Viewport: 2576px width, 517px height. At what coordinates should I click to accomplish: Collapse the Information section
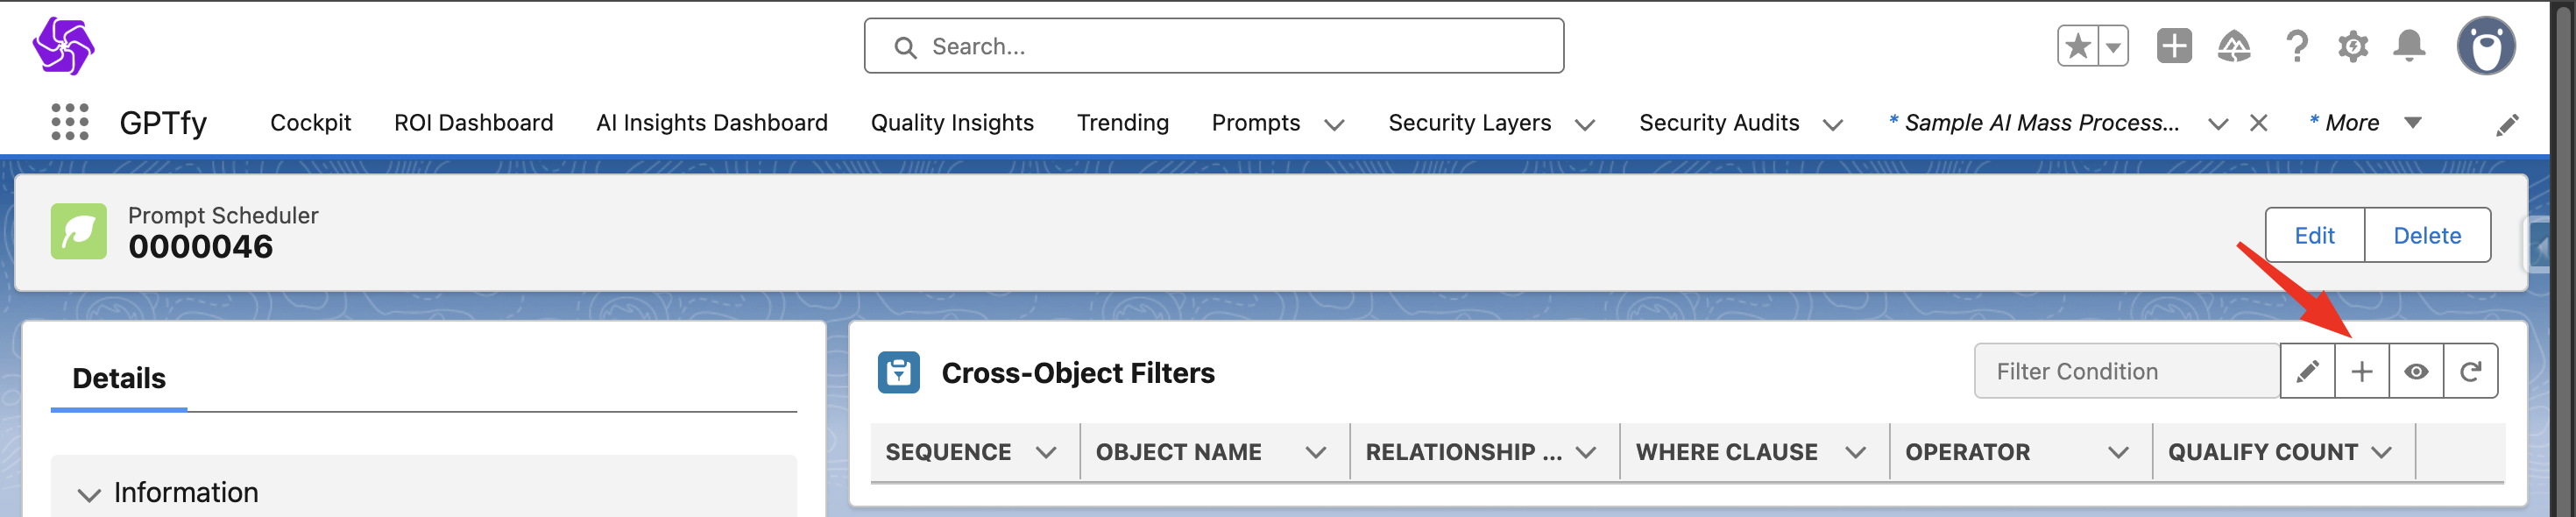[89, 494]
